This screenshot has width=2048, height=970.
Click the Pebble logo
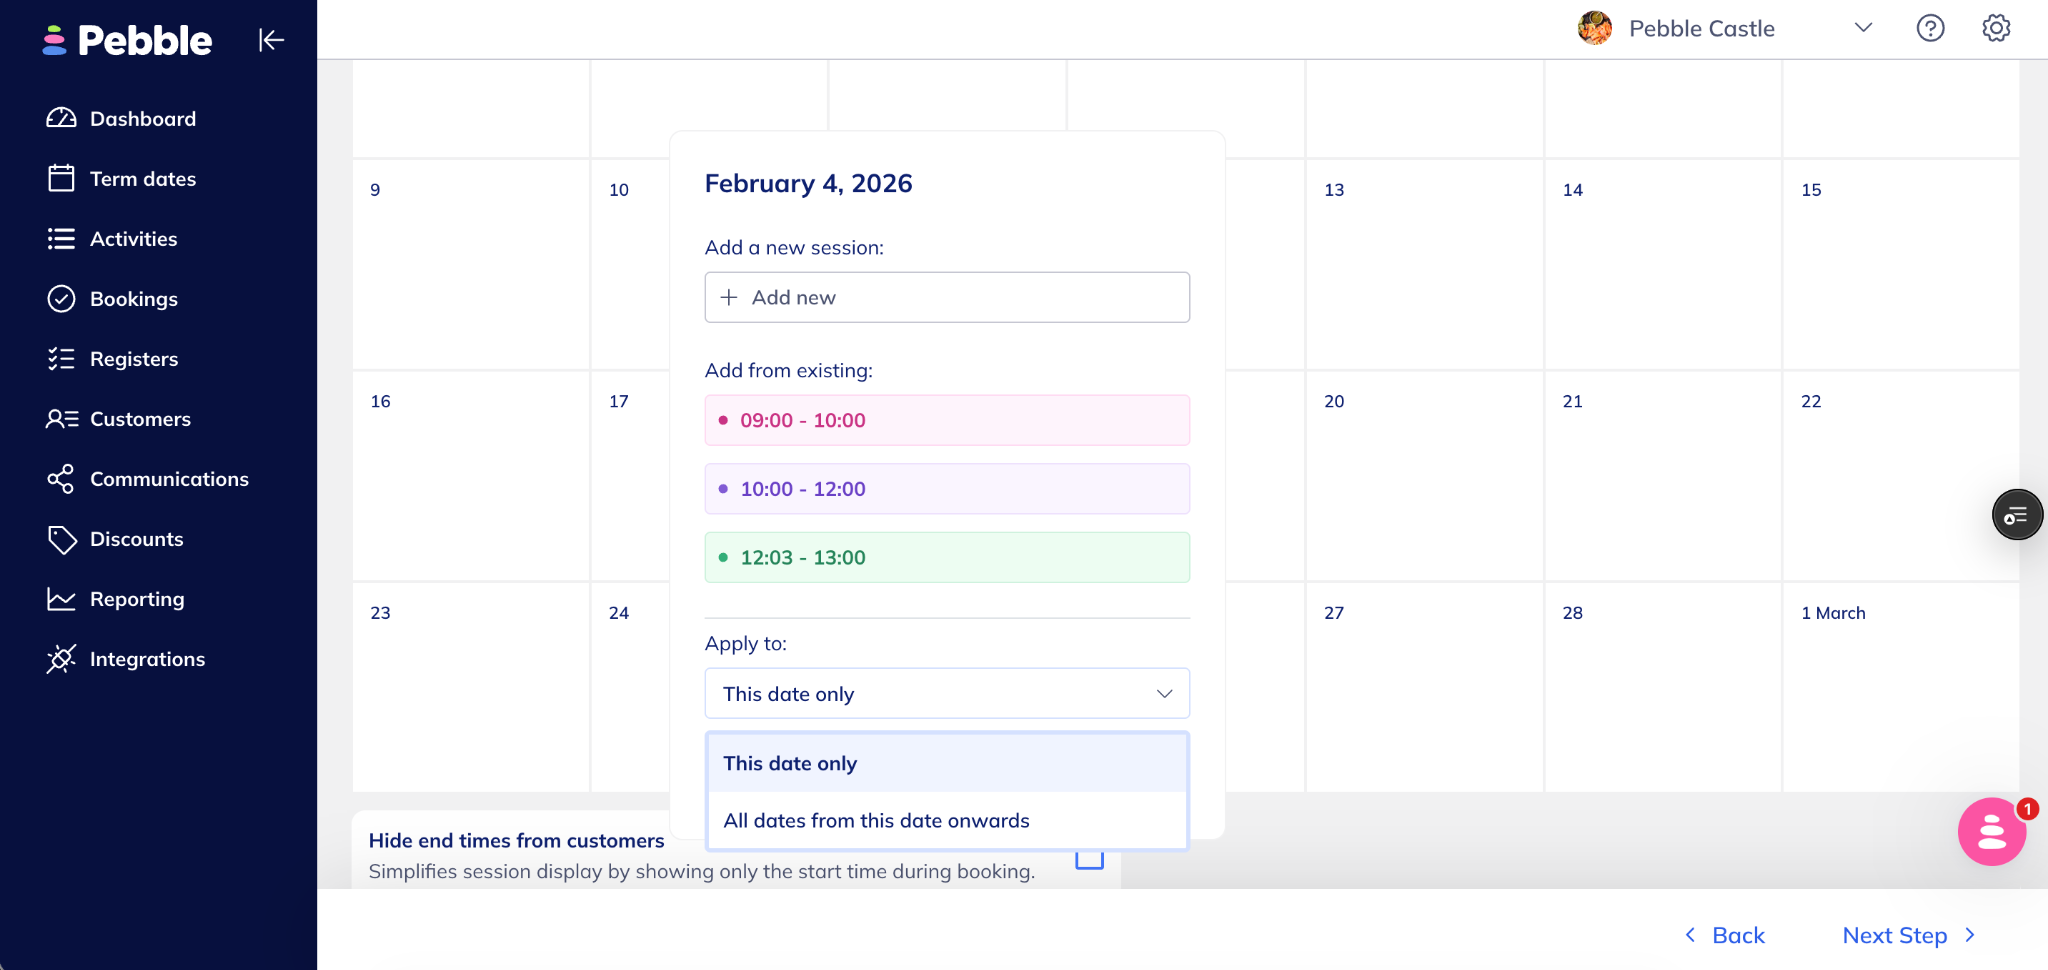coord(128,40)
